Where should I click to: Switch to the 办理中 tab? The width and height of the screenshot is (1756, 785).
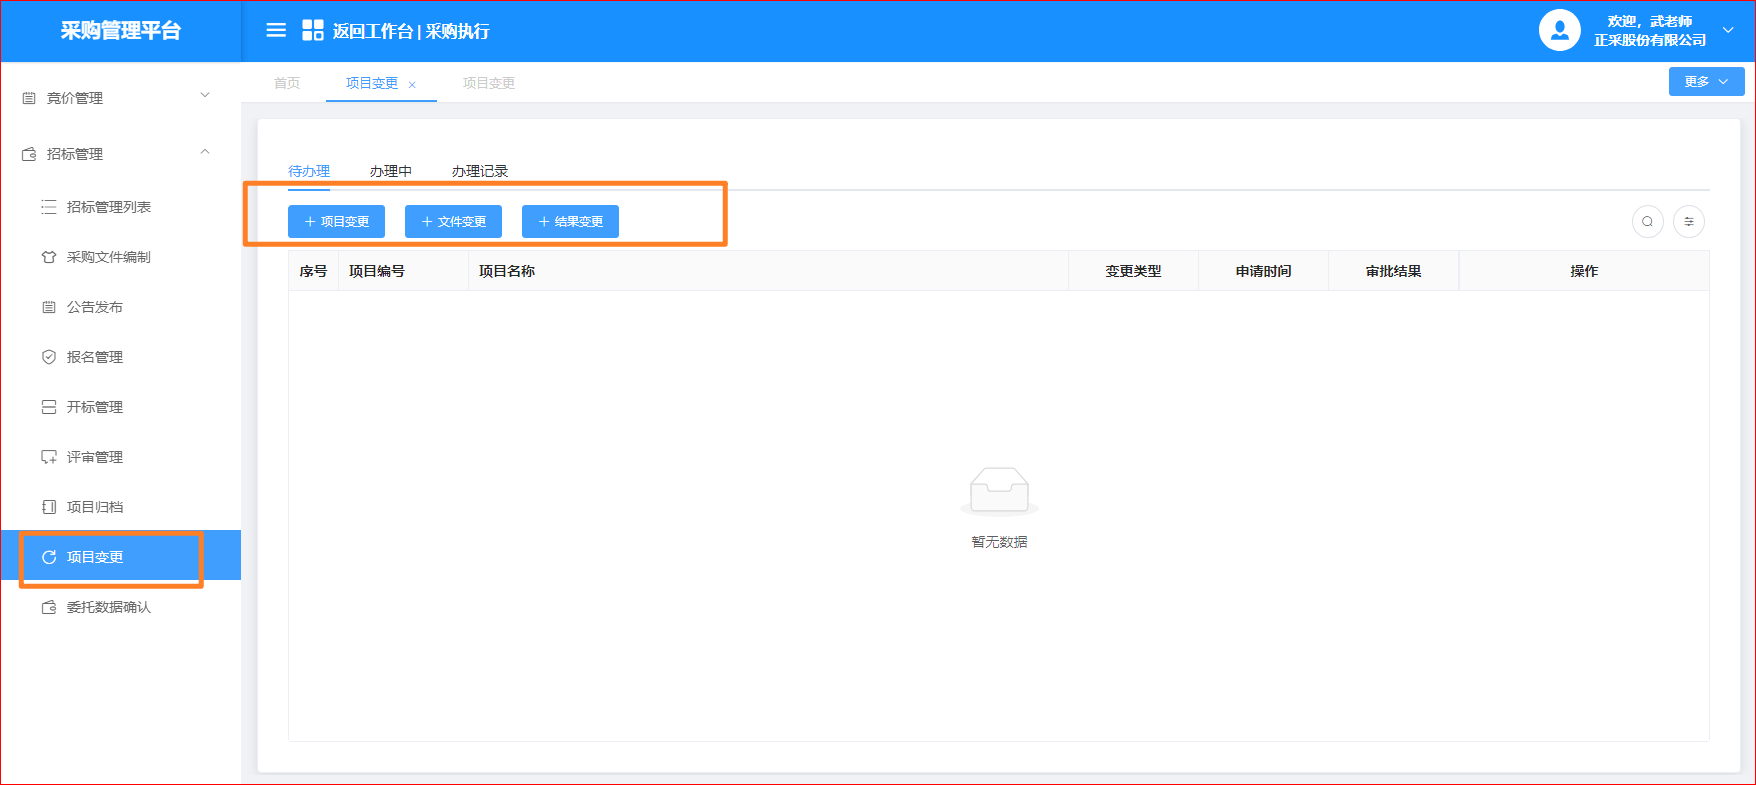[390, 171]
